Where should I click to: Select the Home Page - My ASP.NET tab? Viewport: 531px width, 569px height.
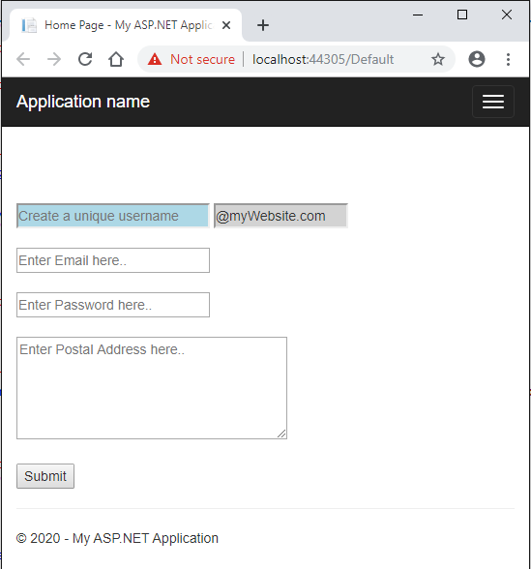[126, 25]
